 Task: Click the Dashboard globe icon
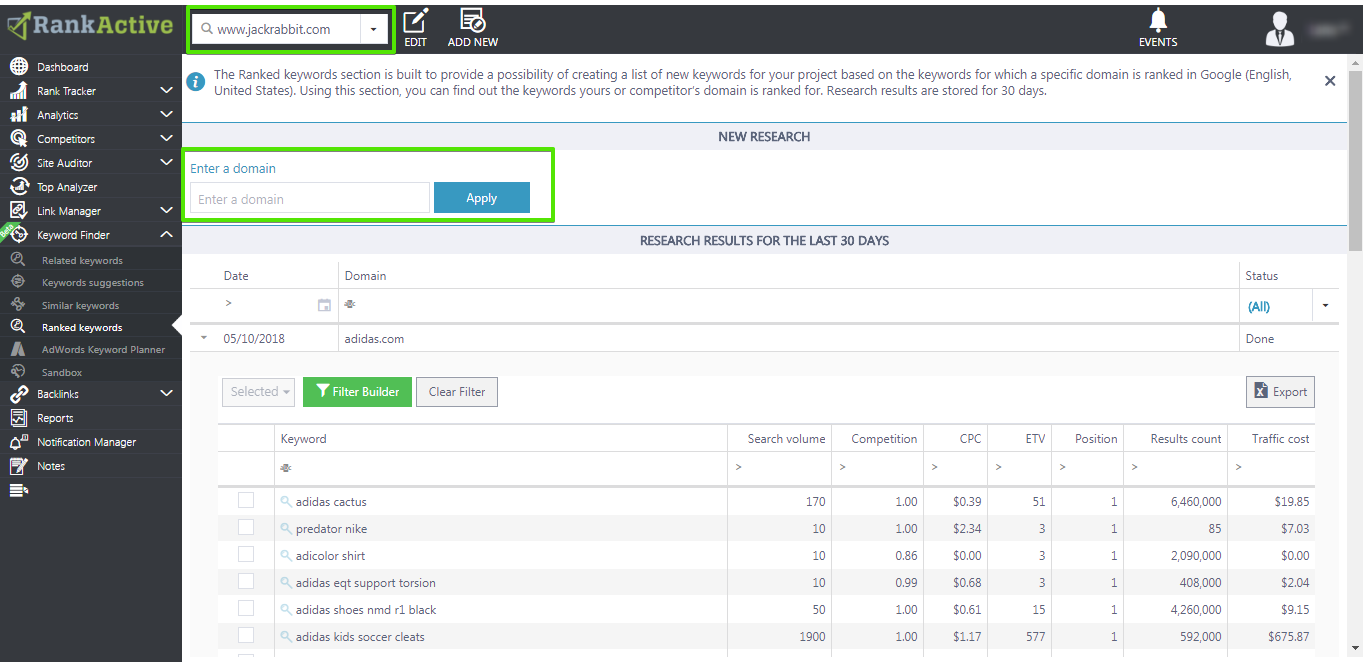pos(18,67)
